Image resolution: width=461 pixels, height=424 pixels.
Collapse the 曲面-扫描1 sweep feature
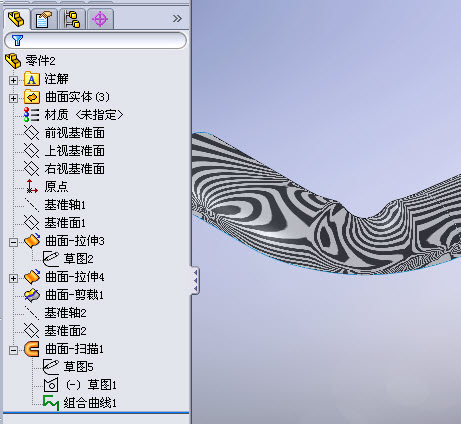coord(13,350)
